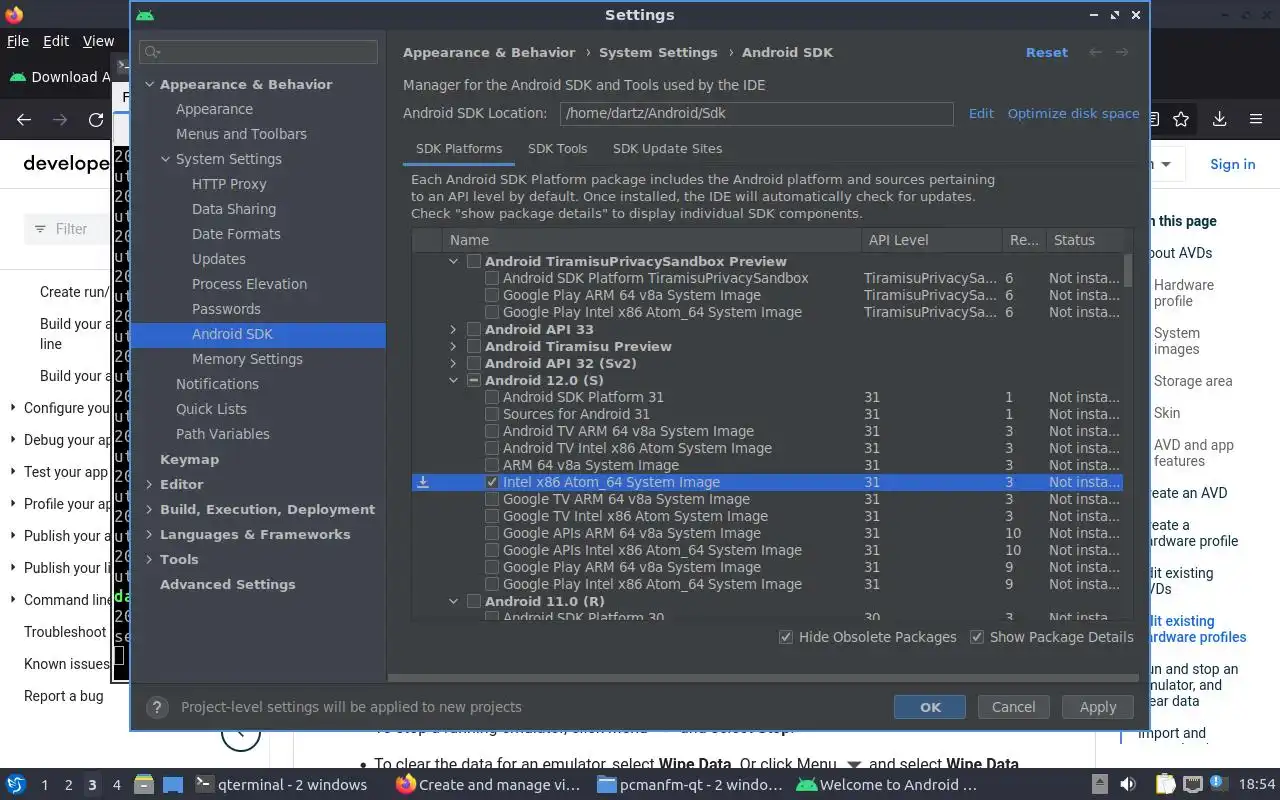Toggle Hide Obsolete Packages checkbox
The image size is (1280, 800).
[786, 637]
